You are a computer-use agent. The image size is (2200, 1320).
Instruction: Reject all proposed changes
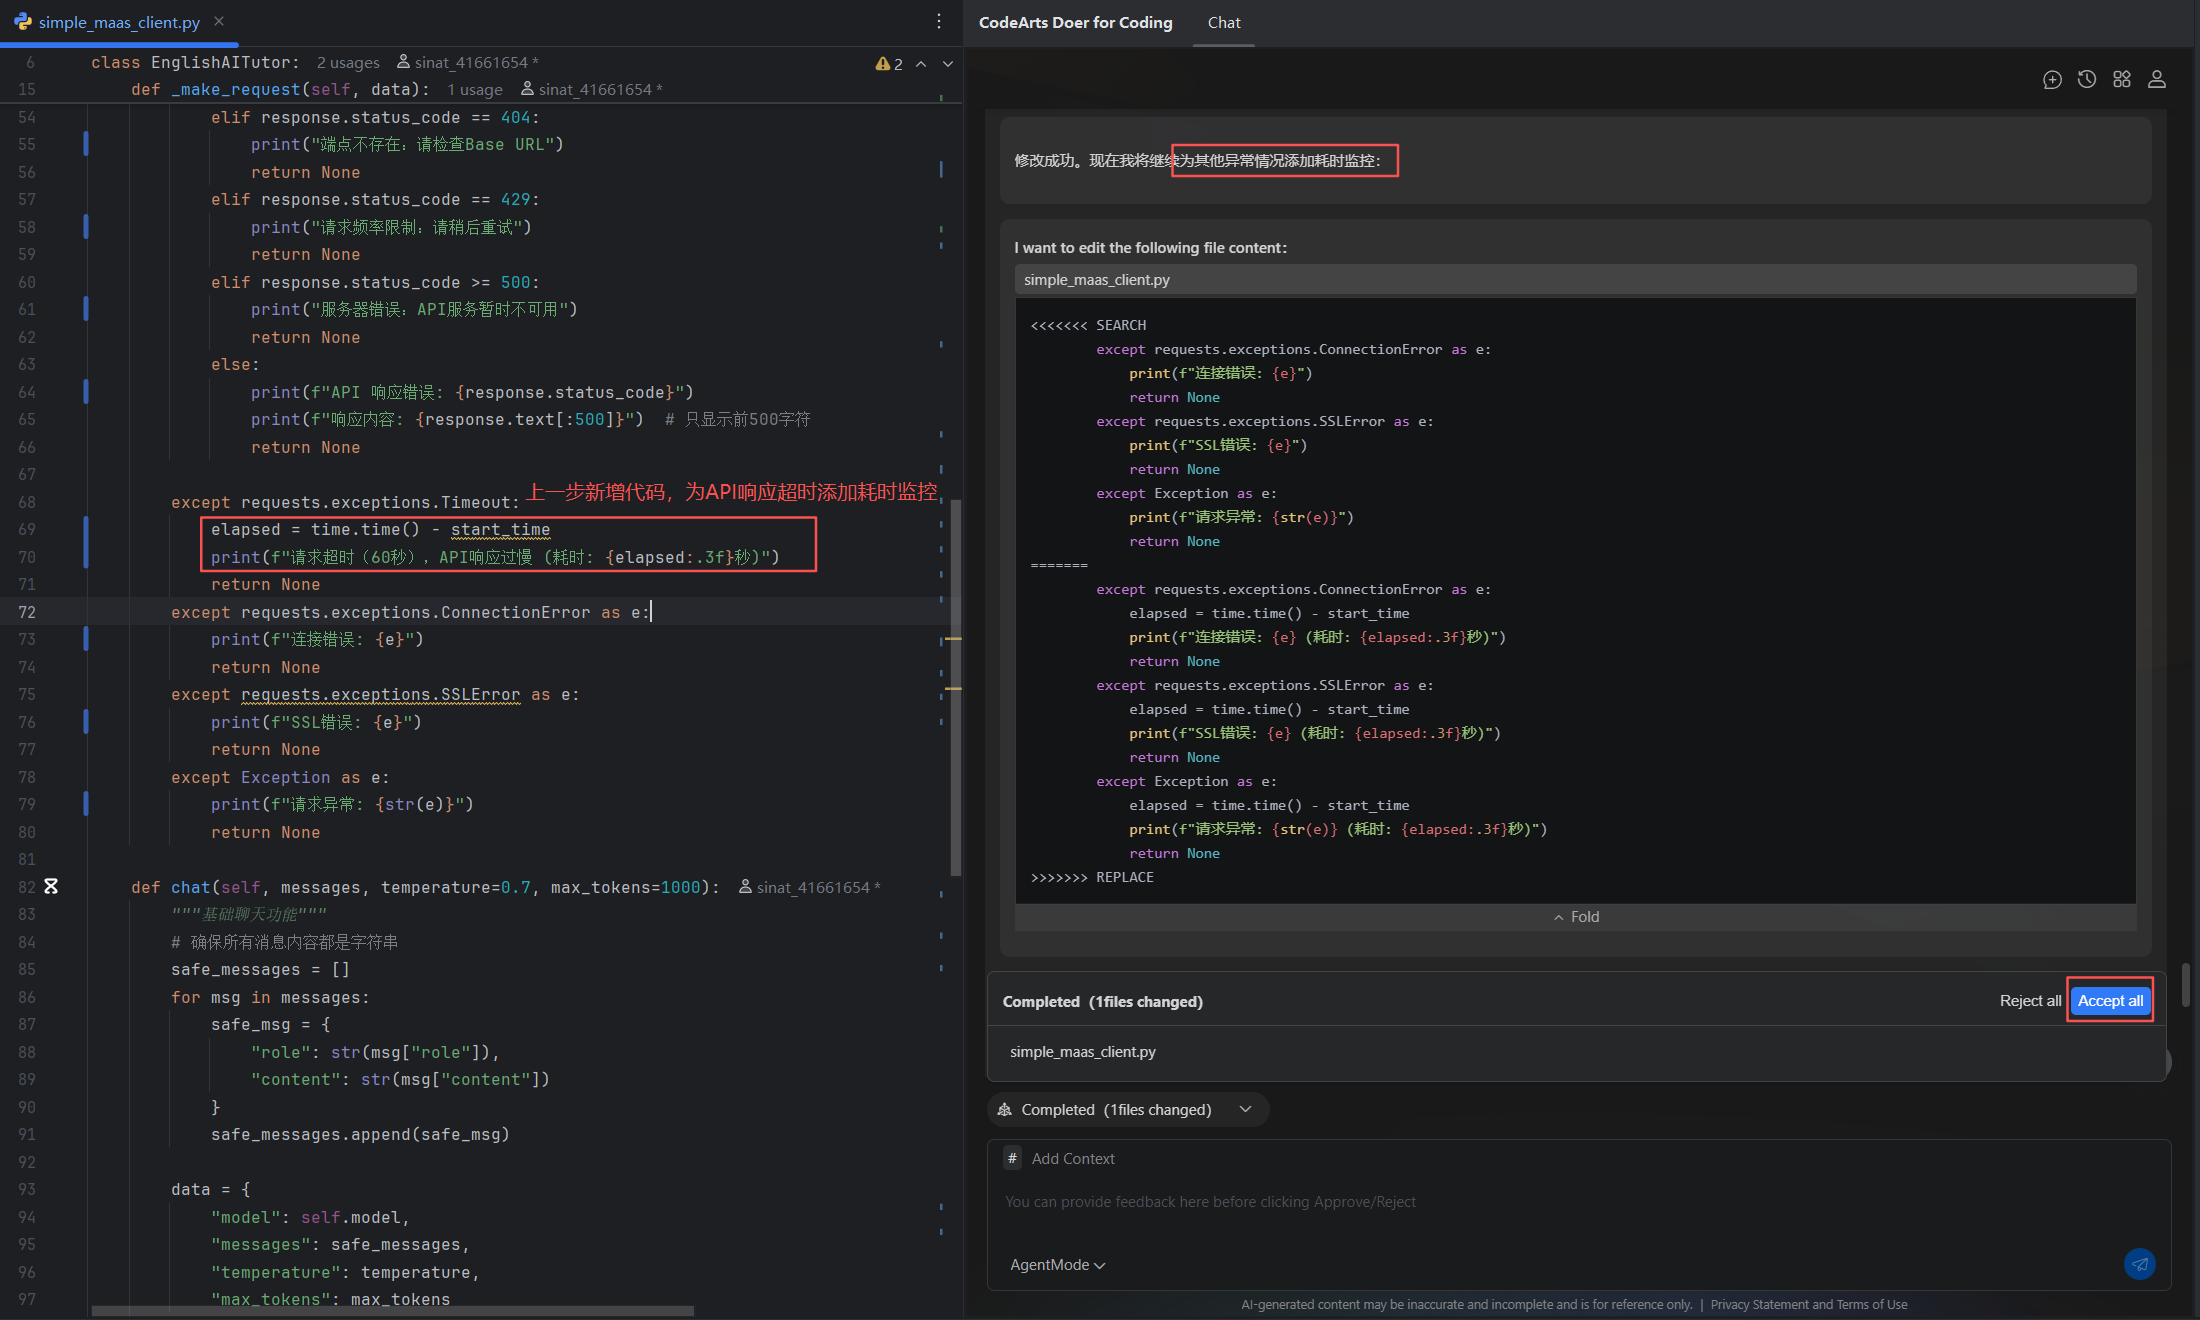(x=2029, y=1001)
